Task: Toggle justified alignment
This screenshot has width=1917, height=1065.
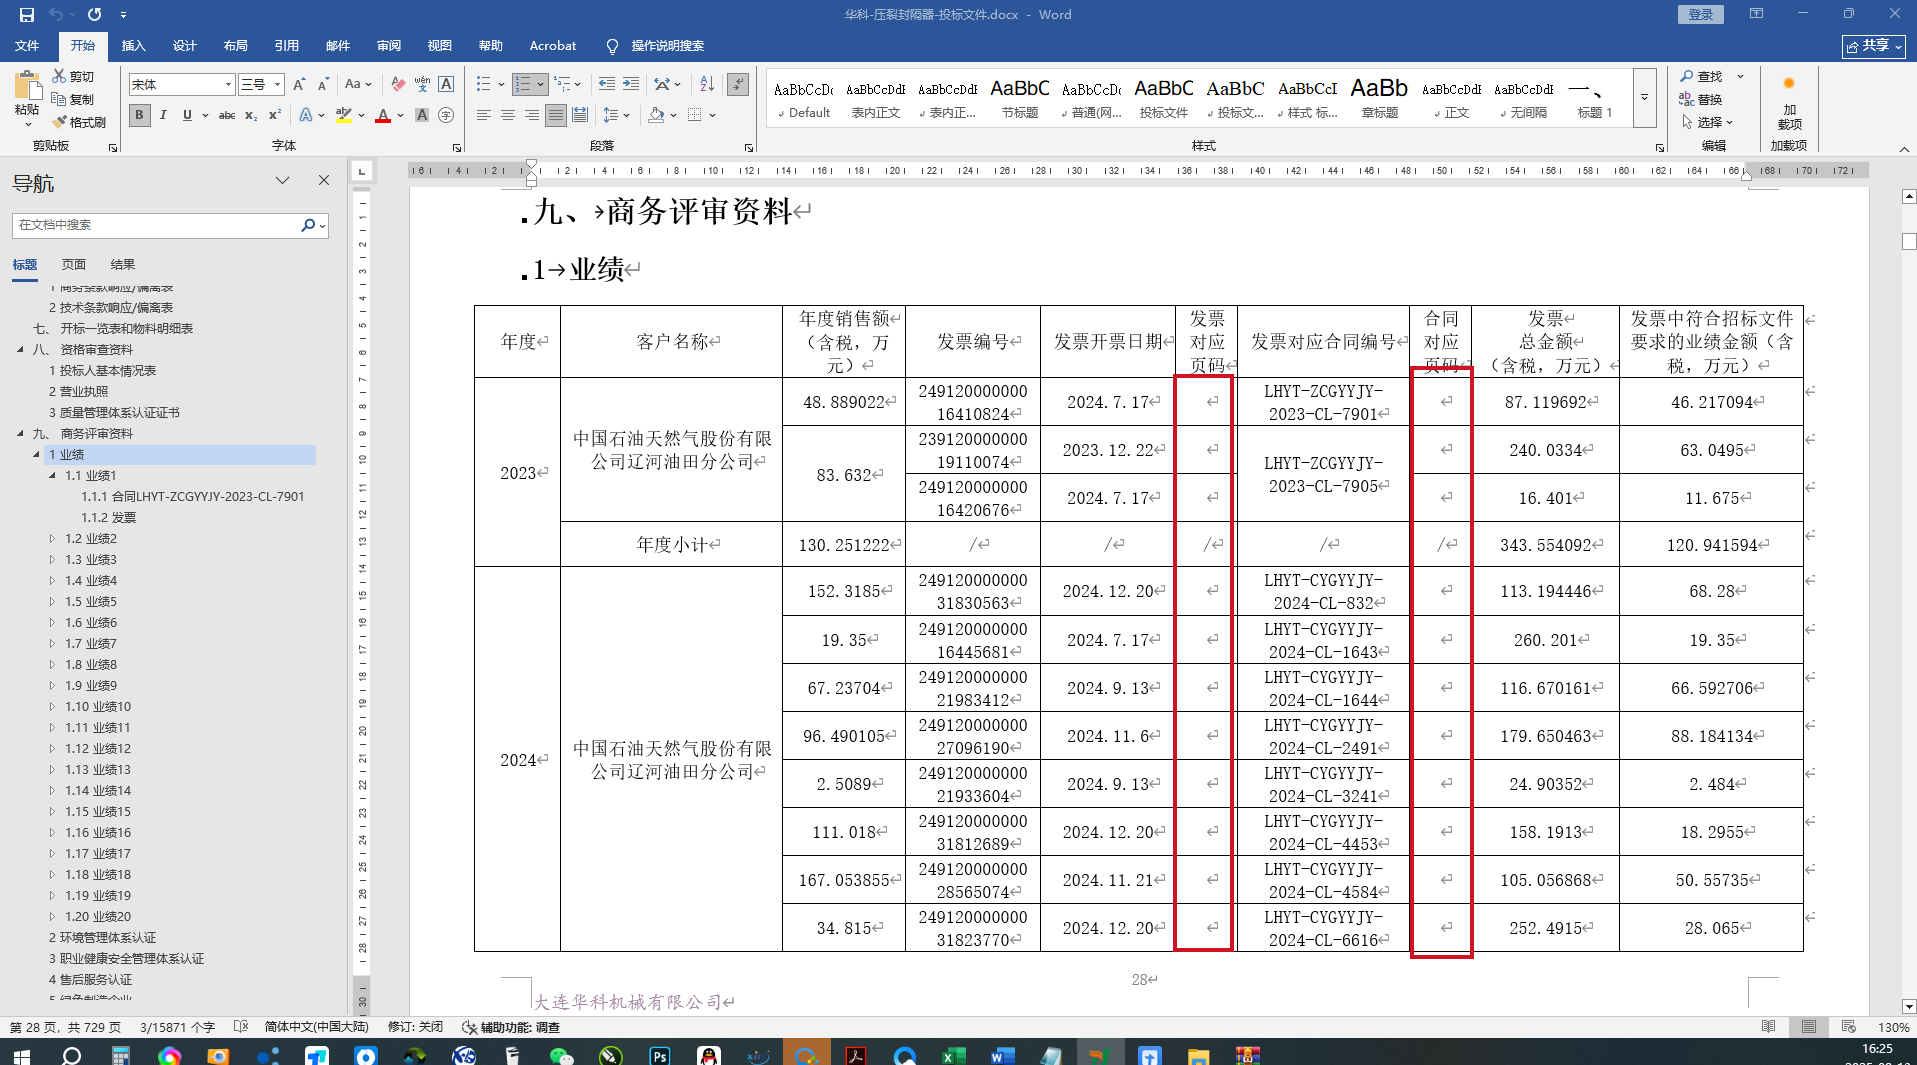Action: [x=556, y=116]
